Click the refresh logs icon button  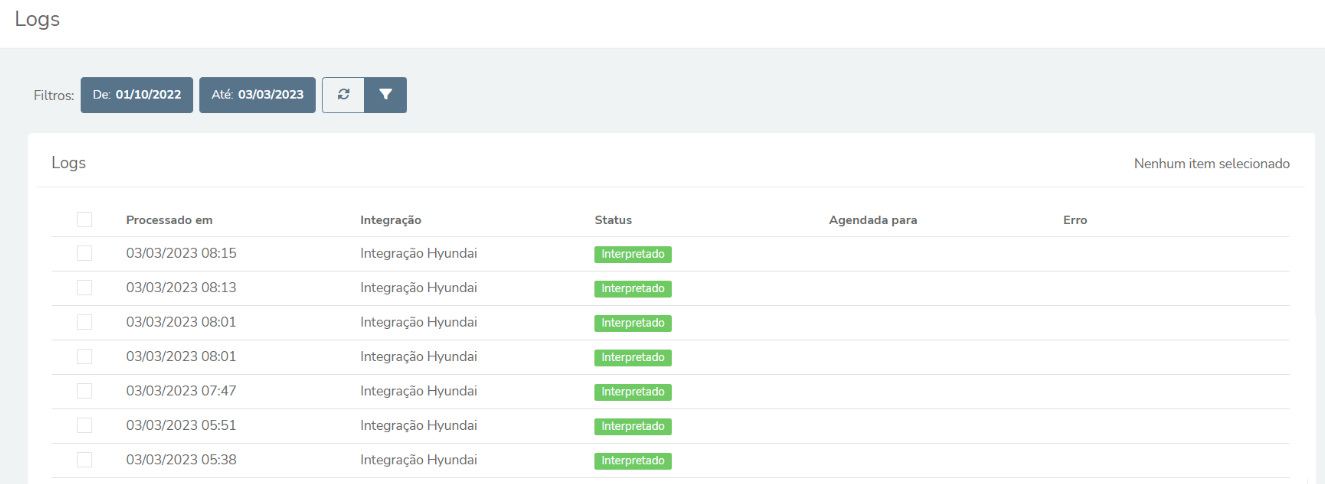click(343, 95)
